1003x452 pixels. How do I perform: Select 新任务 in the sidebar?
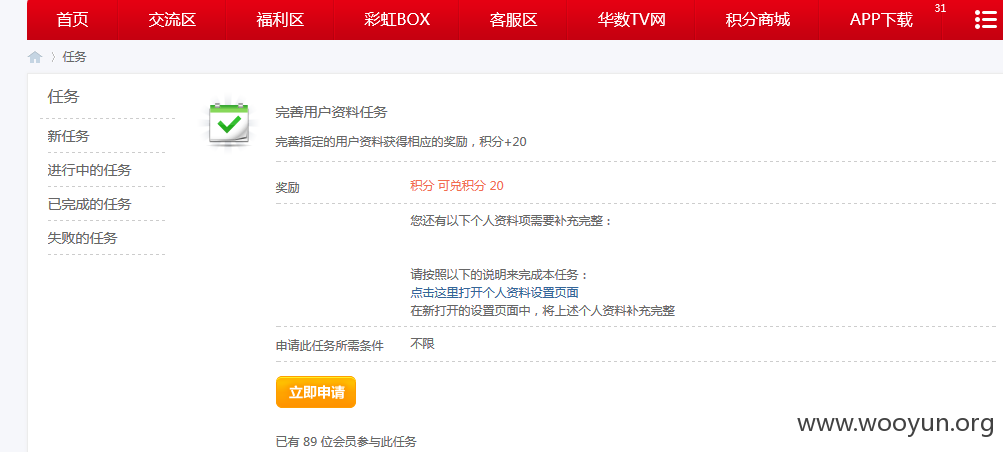tap(68, 136)
